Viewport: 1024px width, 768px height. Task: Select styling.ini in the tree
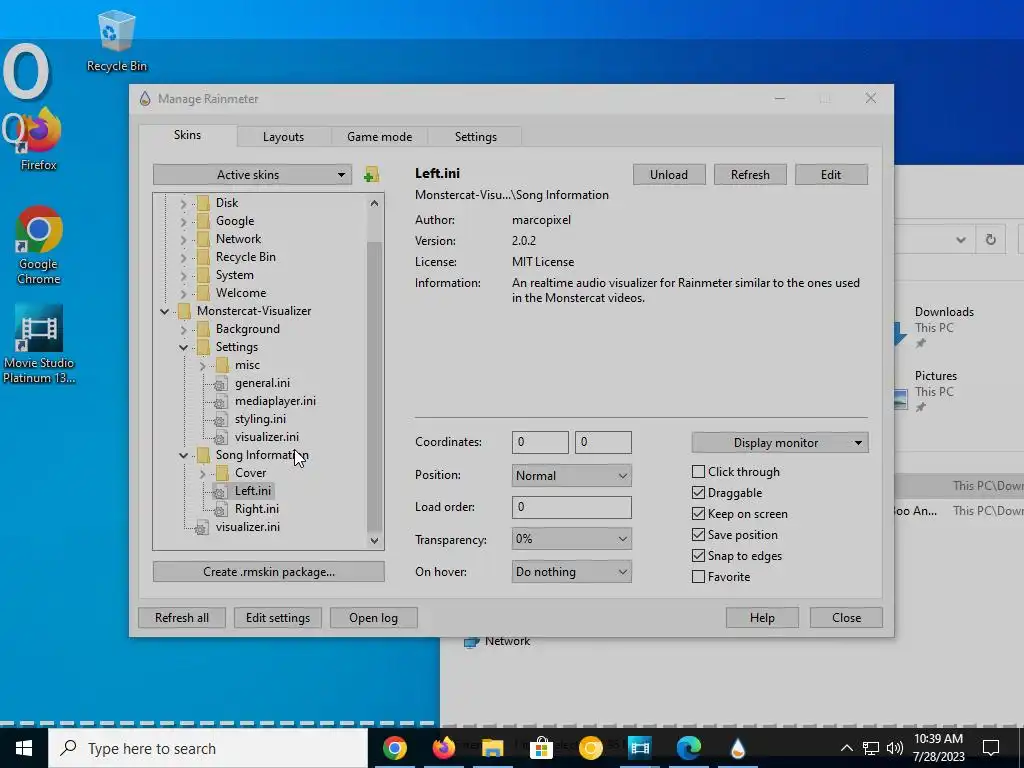pyautogui.click(x=260, y=419)
